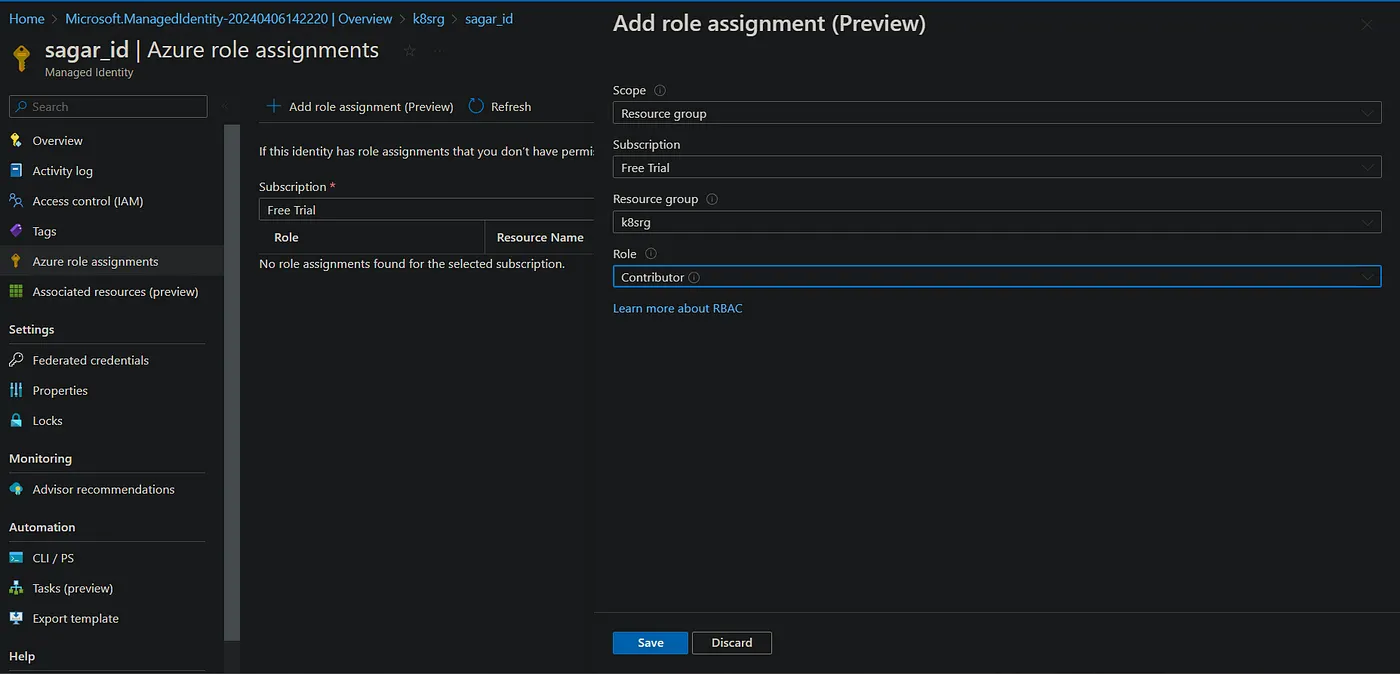Viewport: 1400px width, 674px height.
Task: Open Export template in sidebar
Action: 75,618
